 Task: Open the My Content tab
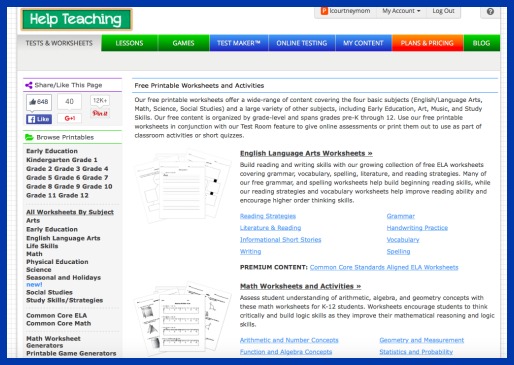point(363,43)
